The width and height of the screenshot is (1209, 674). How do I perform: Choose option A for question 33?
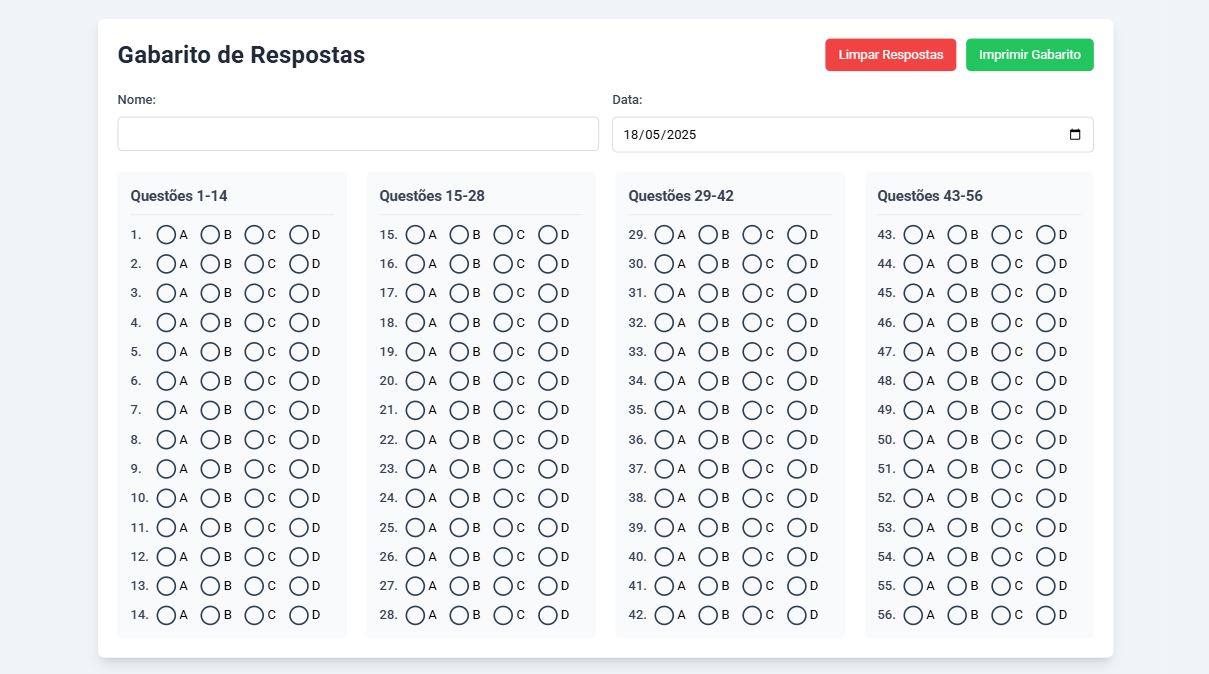[664, 352]
